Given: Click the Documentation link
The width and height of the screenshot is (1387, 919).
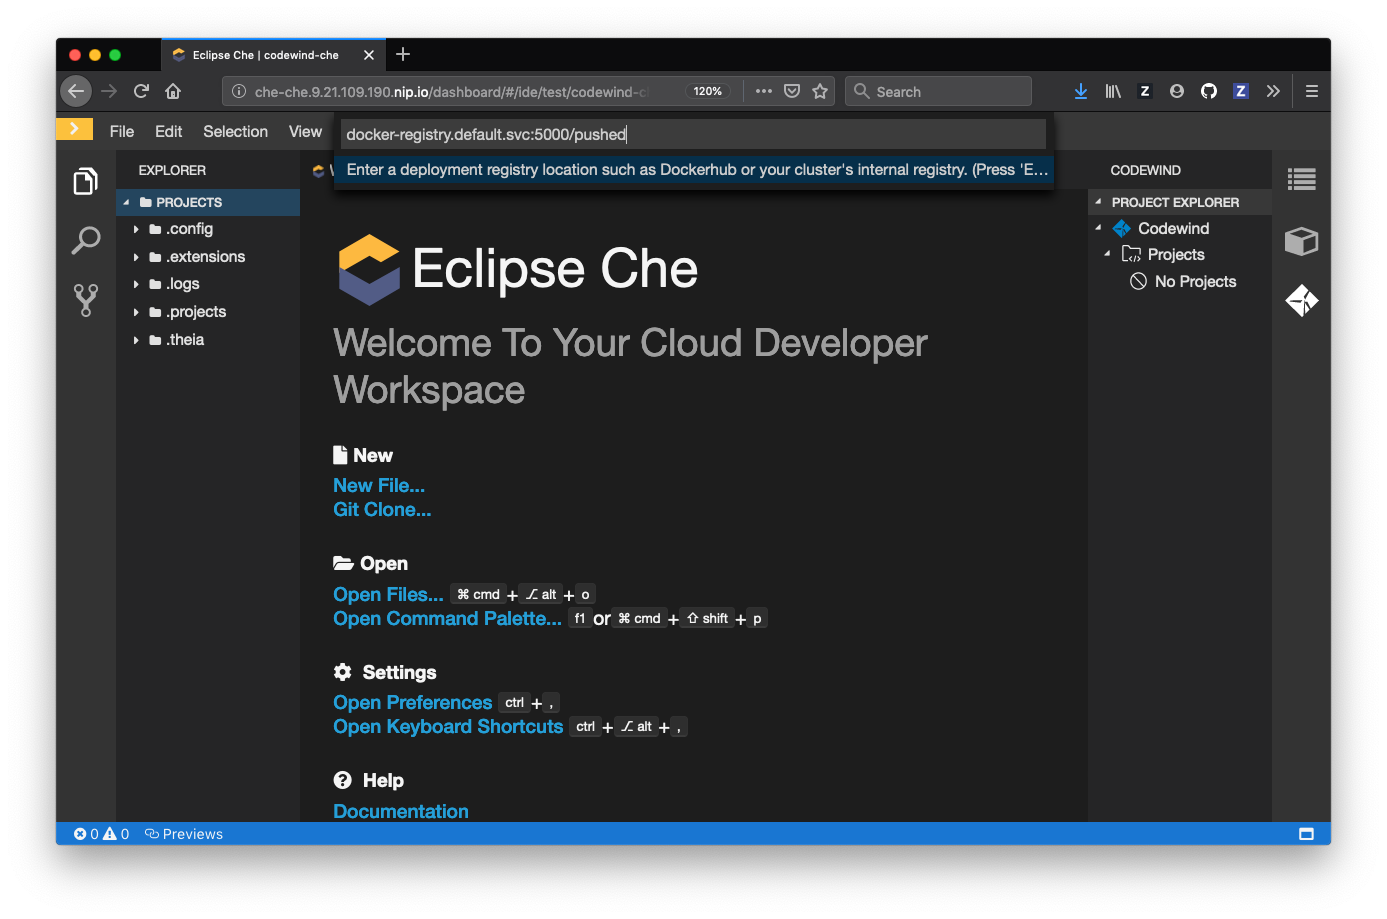Looking at the screenshot, I should (401, 811).
